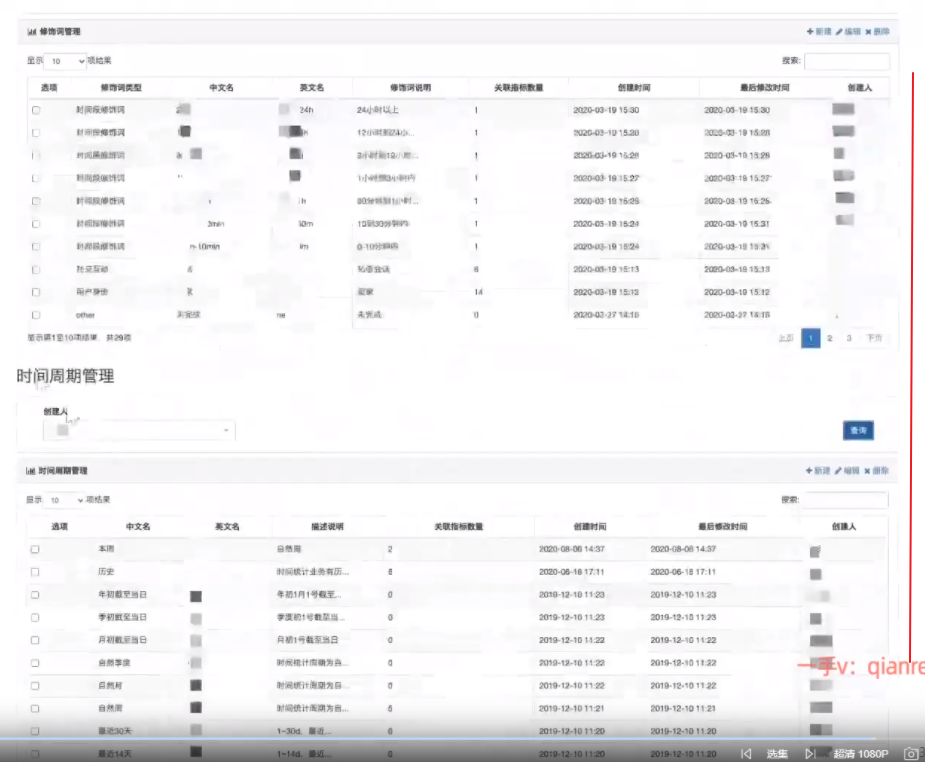
Task: Click 新建 in the 修饰词管理 panel header
Action: [819, 32]
